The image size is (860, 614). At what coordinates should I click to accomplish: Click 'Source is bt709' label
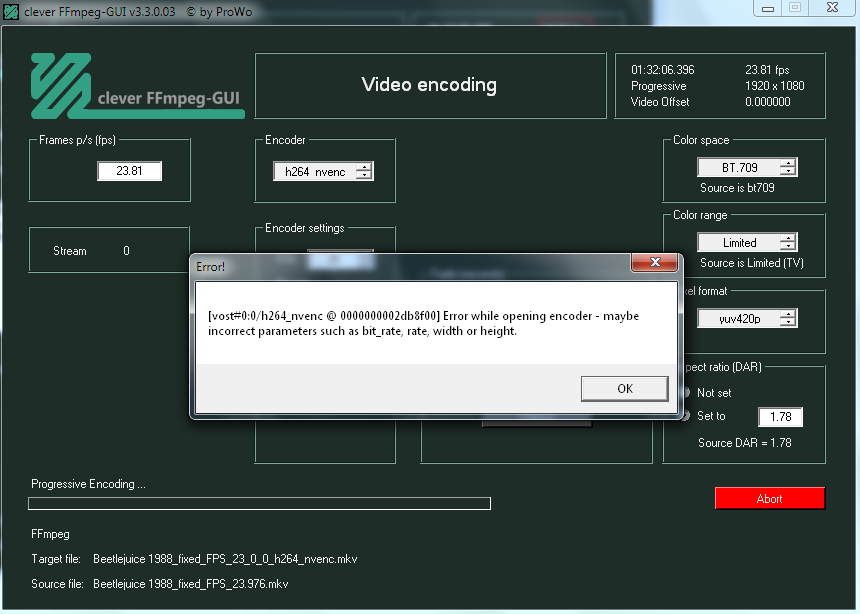[737, 188]
